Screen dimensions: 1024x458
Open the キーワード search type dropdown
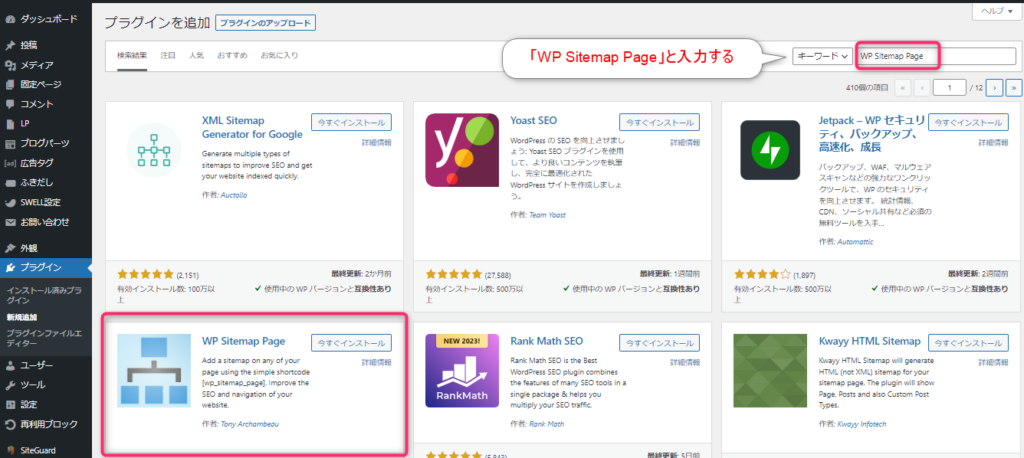(x=822, y=56)
